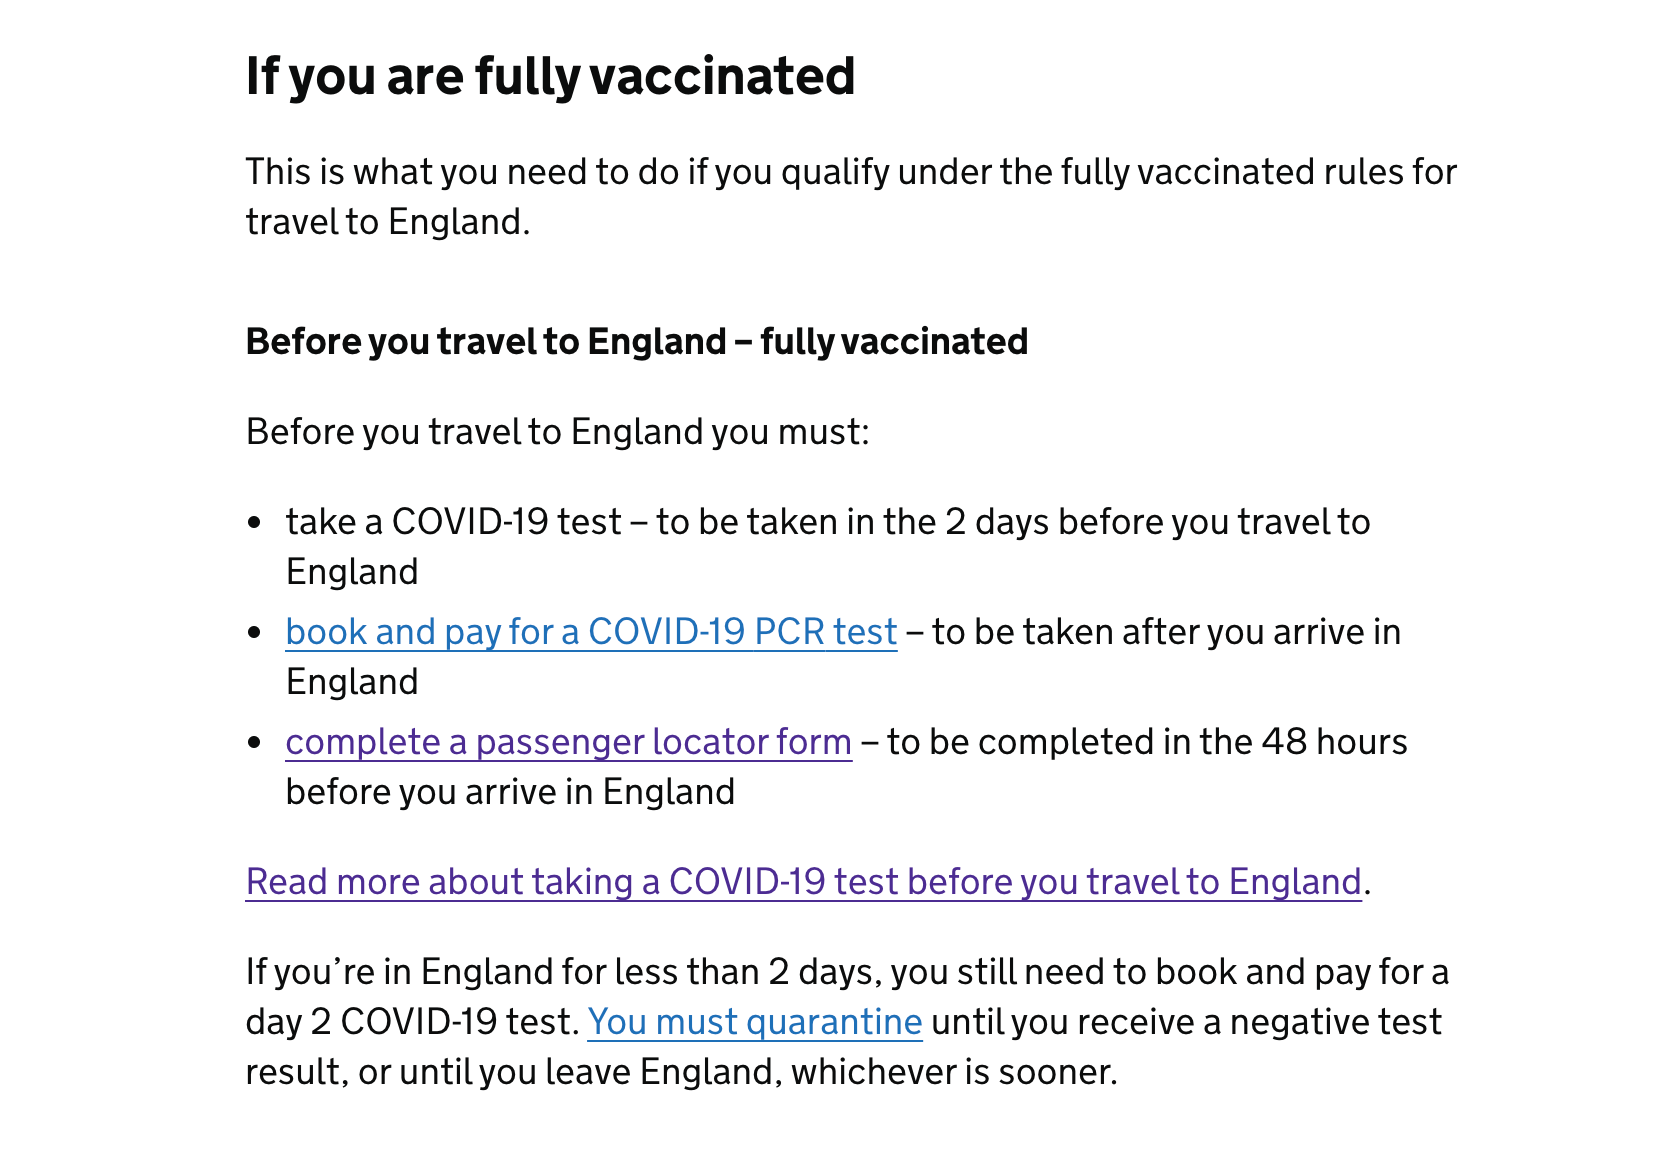Click the bullet dot beside take a COVID-19 test
The width and height of the screenshot is (1658, 1152).
pyautogui.click(x=254, y=522)
